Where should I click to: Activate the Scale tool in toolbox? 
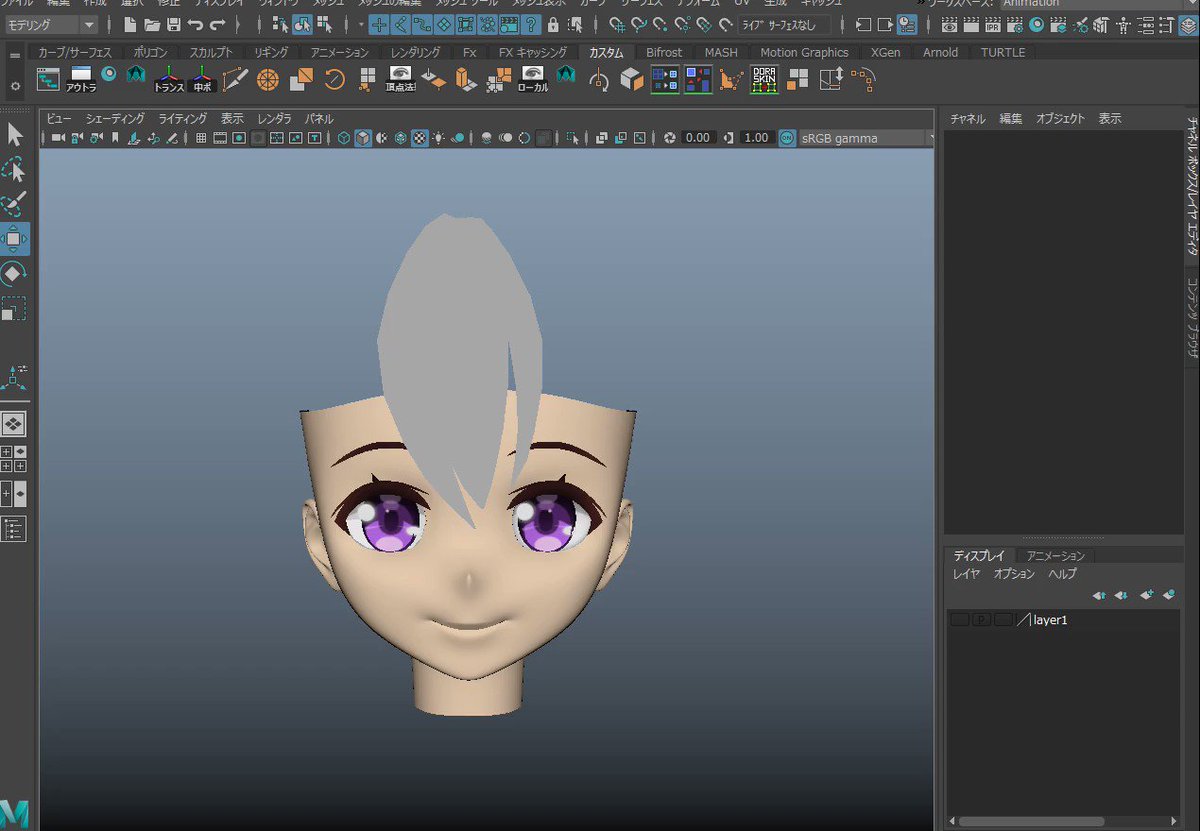(14, 308)
